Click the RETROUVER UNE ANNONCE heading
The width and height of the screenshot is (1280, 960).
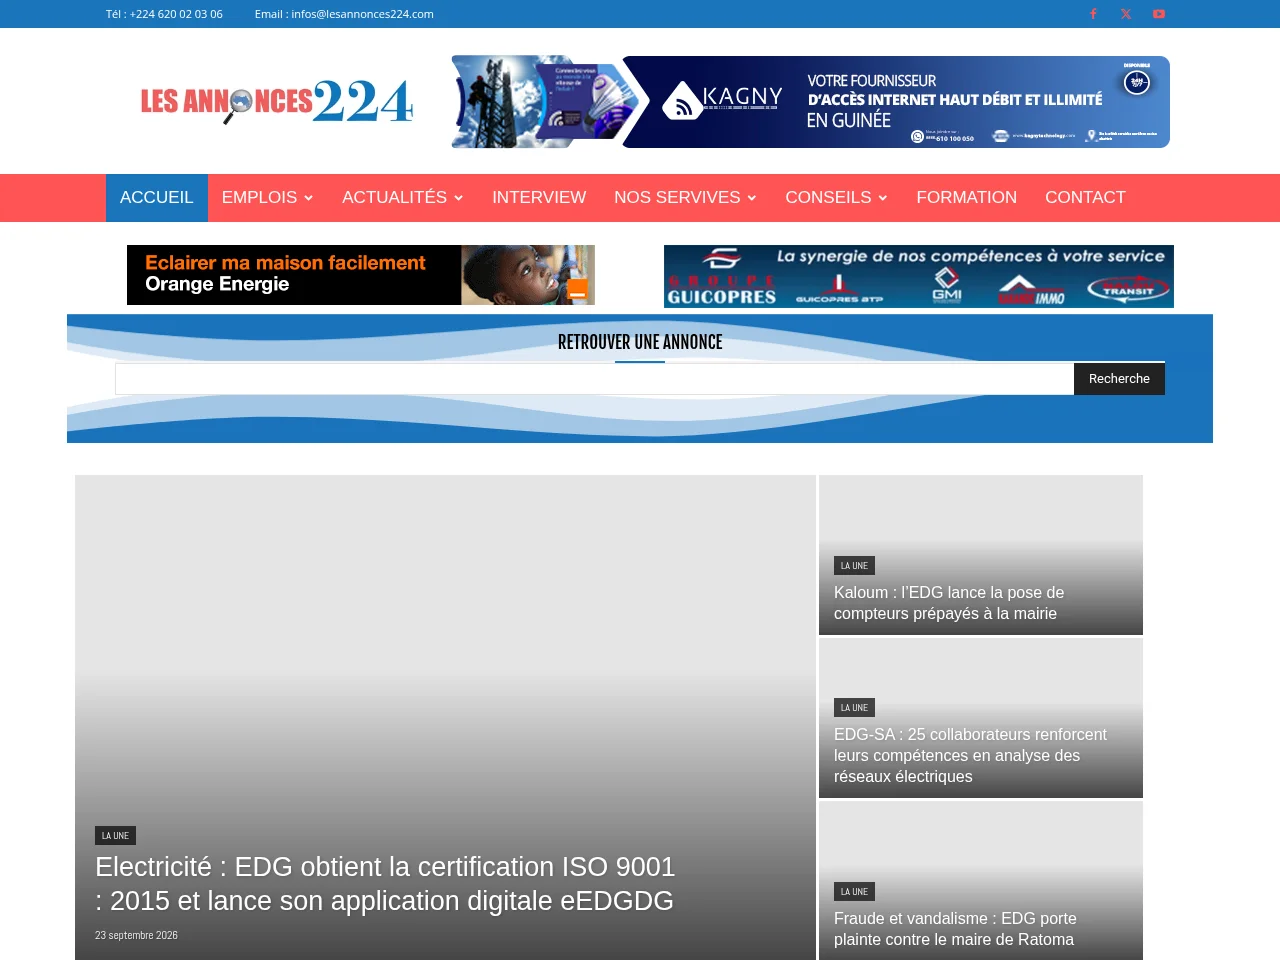(640, 342)
